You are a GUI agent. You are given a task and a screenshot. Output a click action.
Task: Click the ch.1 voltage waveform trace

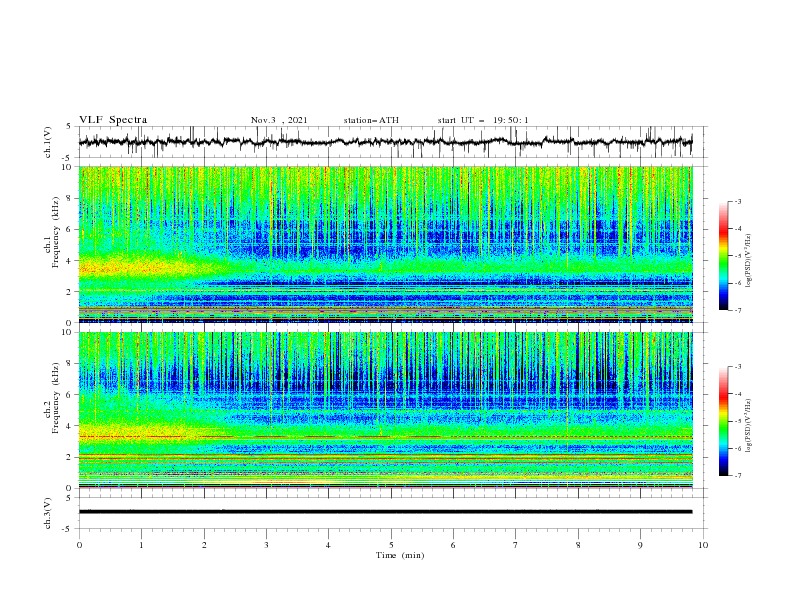click(385, 142)
